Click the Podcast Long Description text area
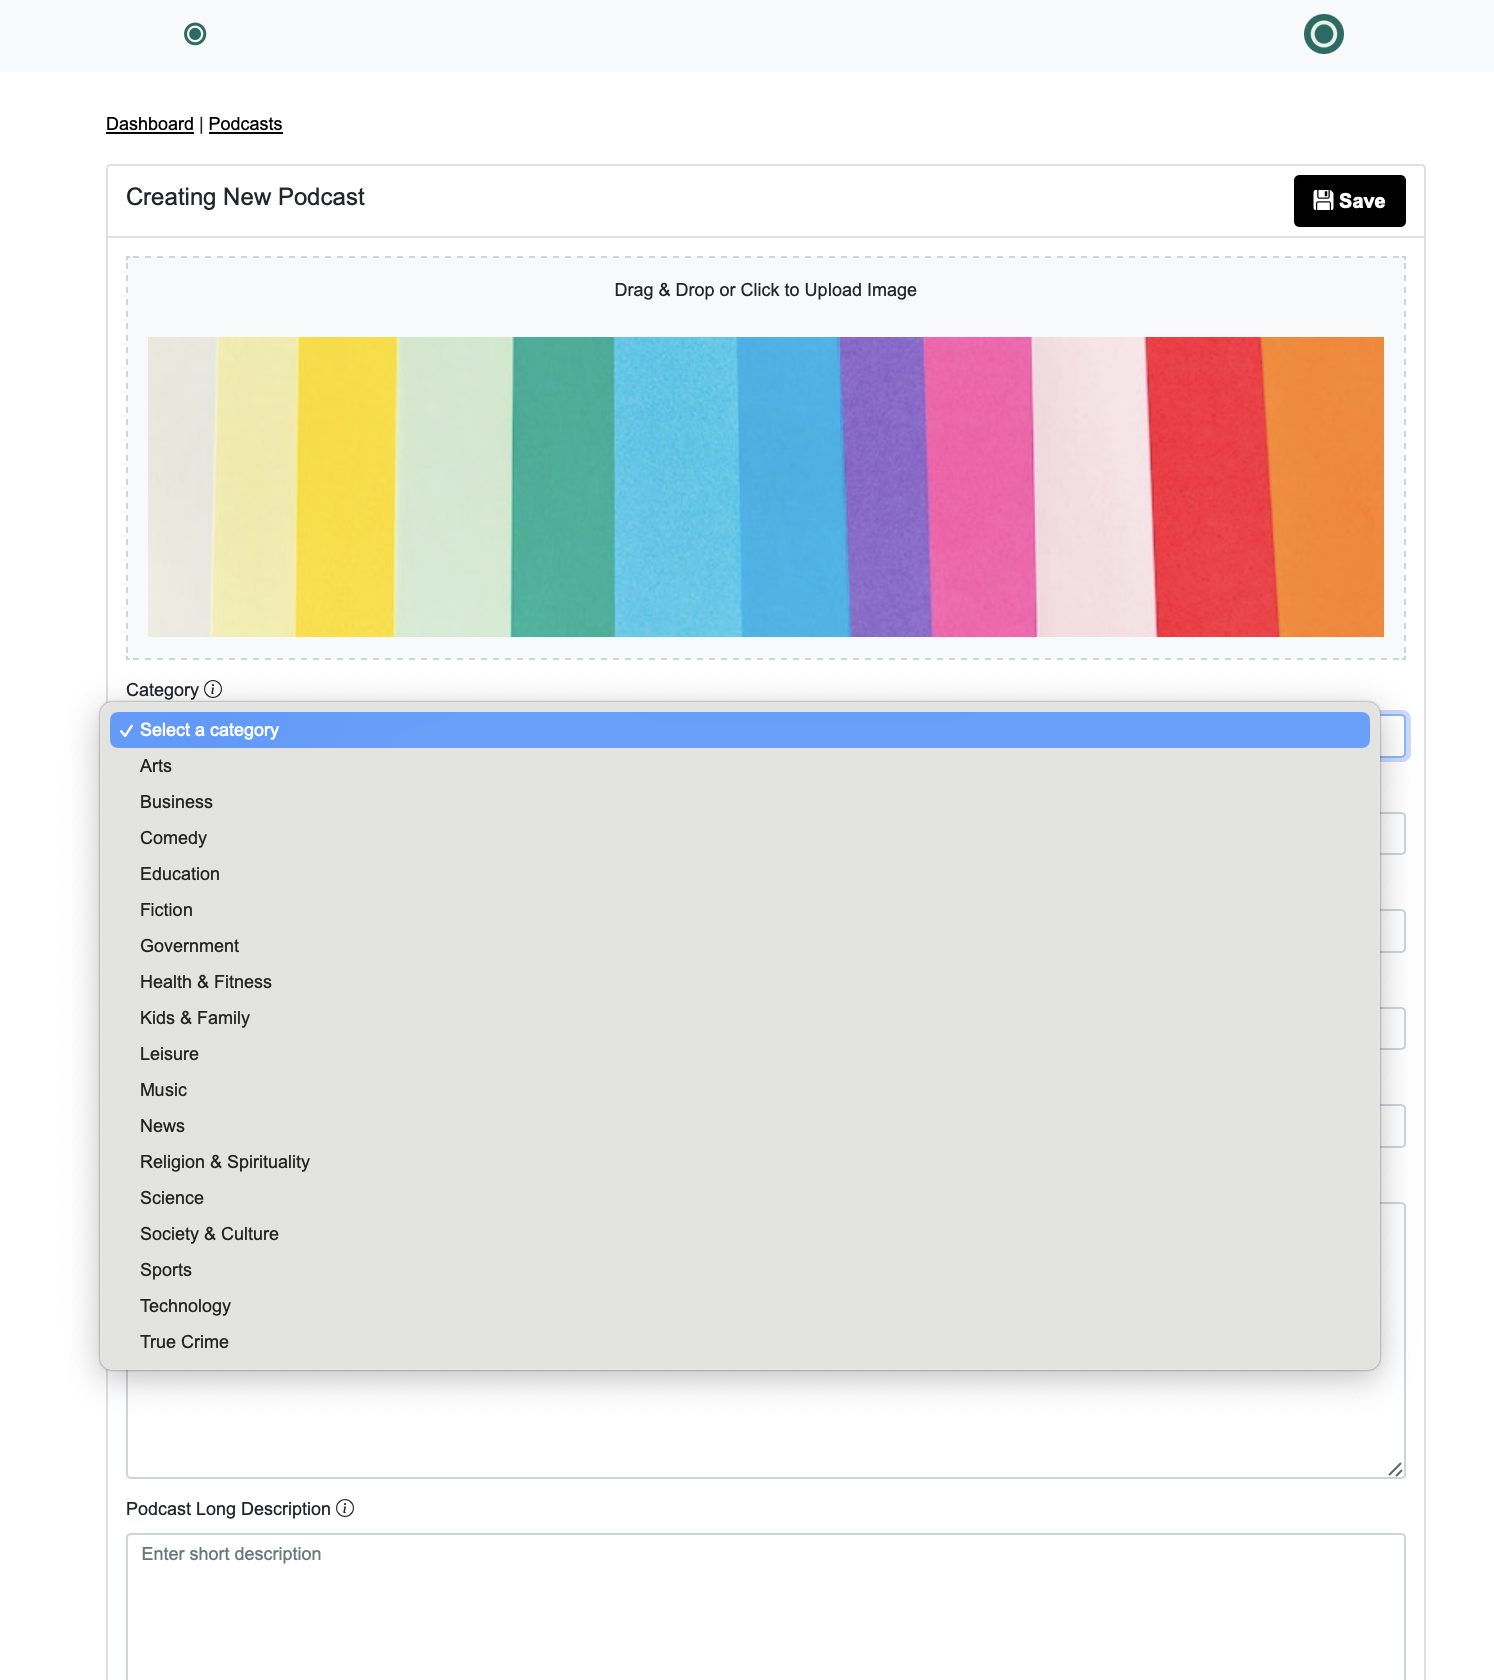The height and width of the screenshot is (1680, 1494). tap(766, 1606)
